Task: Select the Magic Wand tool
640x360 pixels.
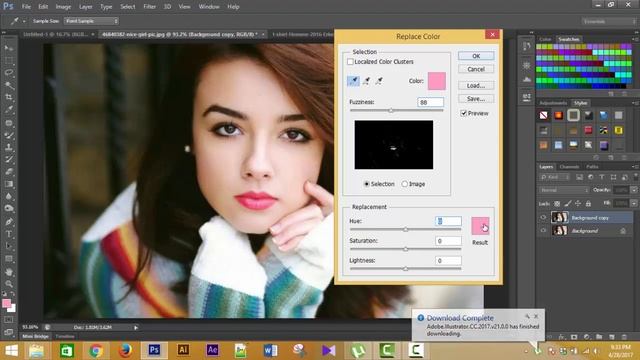Action: click(x=9, y=85)
